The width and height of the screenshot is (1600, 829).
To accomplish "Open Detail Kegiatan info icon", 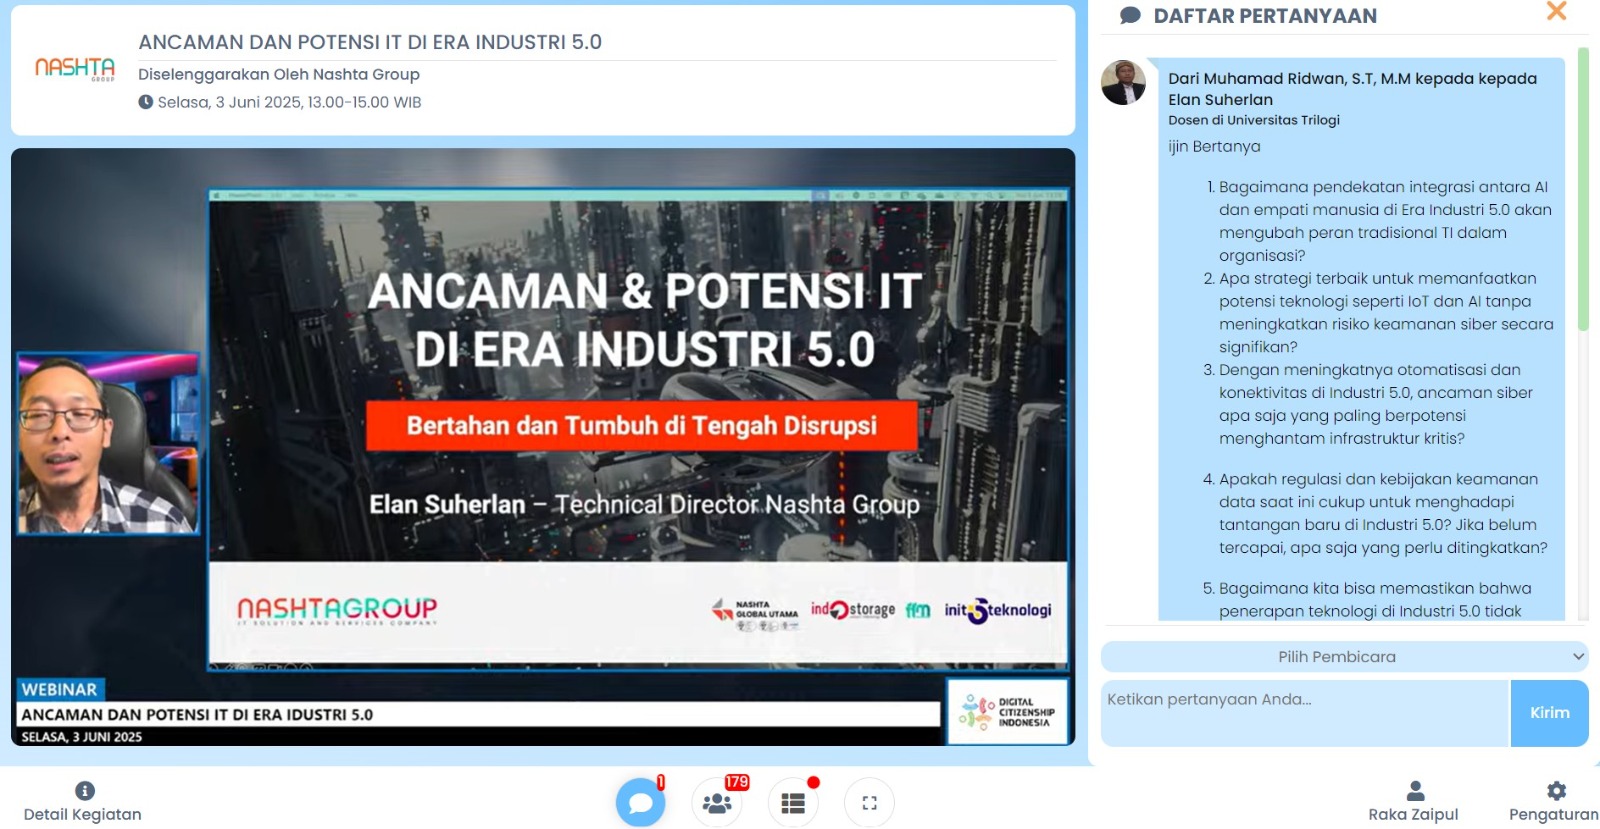I will (85, 791).
